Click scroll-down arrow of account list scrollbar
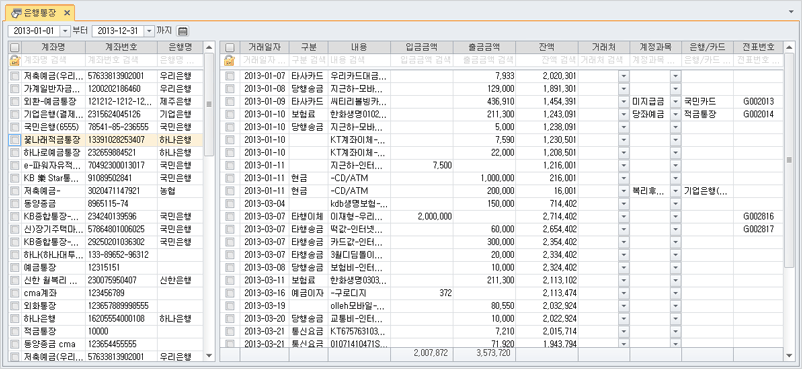Image resolution: width=802 pixels, height=369 pixels. 209,355
